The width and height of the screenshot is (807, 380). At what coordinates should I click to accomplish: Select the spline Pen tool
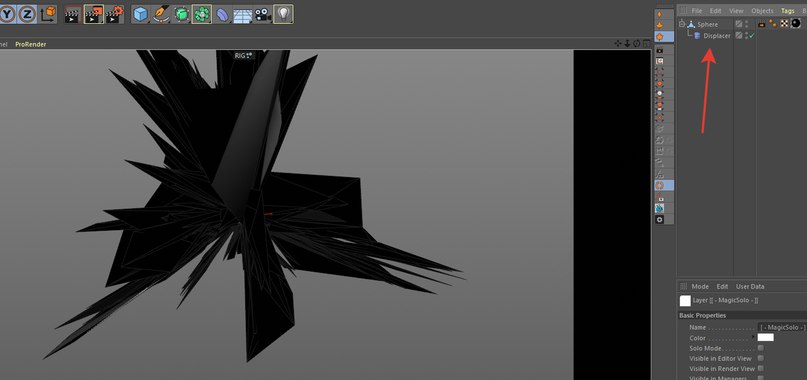tap(161, 14)
